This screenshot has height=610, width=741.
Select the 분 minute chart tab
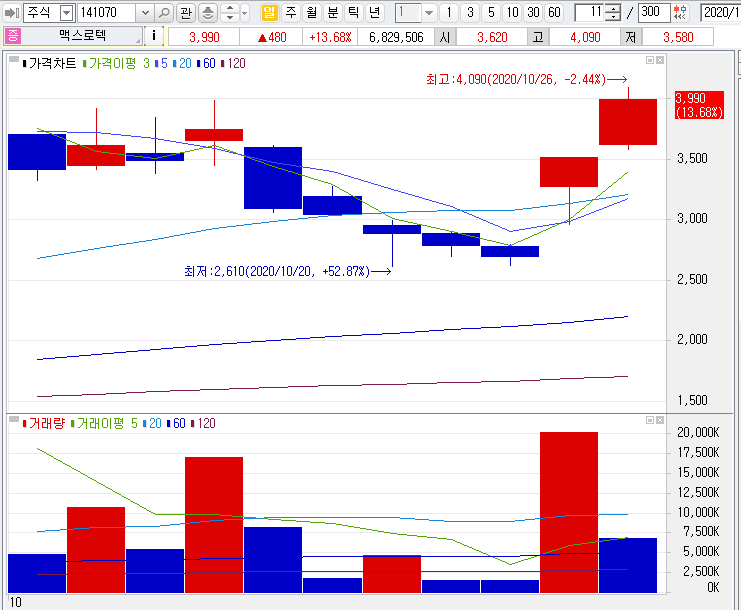click(x=333, y=13)
